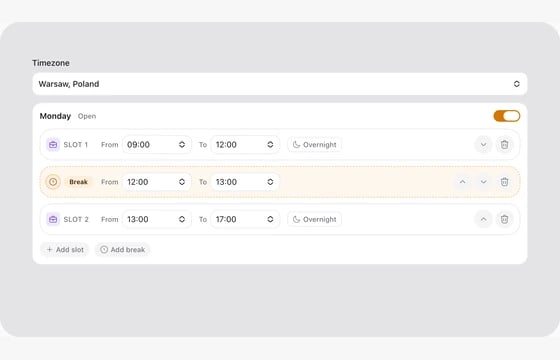Open Slot 1 To time 12:00 selector
This screenshot has height=360, width=560.
tap(245, 145)
